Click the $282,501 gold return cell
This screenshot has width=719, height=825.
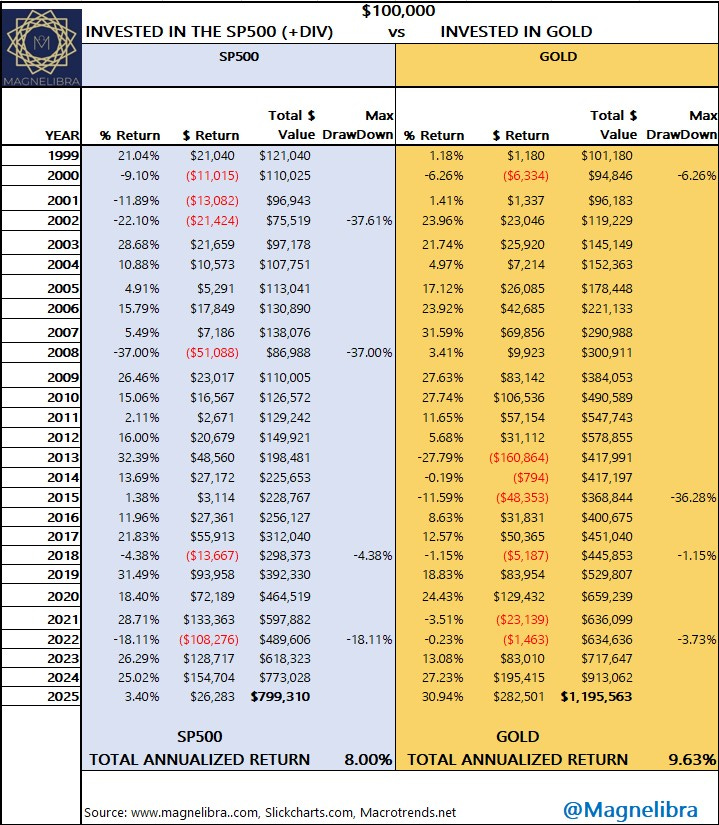519,697
